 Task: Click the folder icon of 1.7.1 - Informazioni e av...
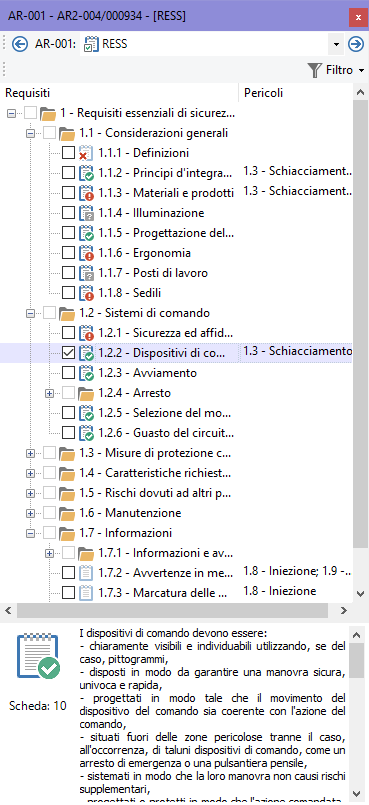tap(86, 553)
